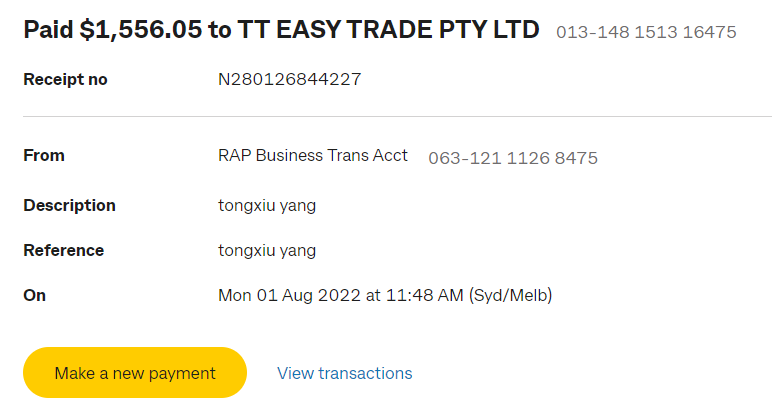Image resolution: width=772 pixels, height=398 pixels.
Task: Click the Description label
Action: (69, 205)
